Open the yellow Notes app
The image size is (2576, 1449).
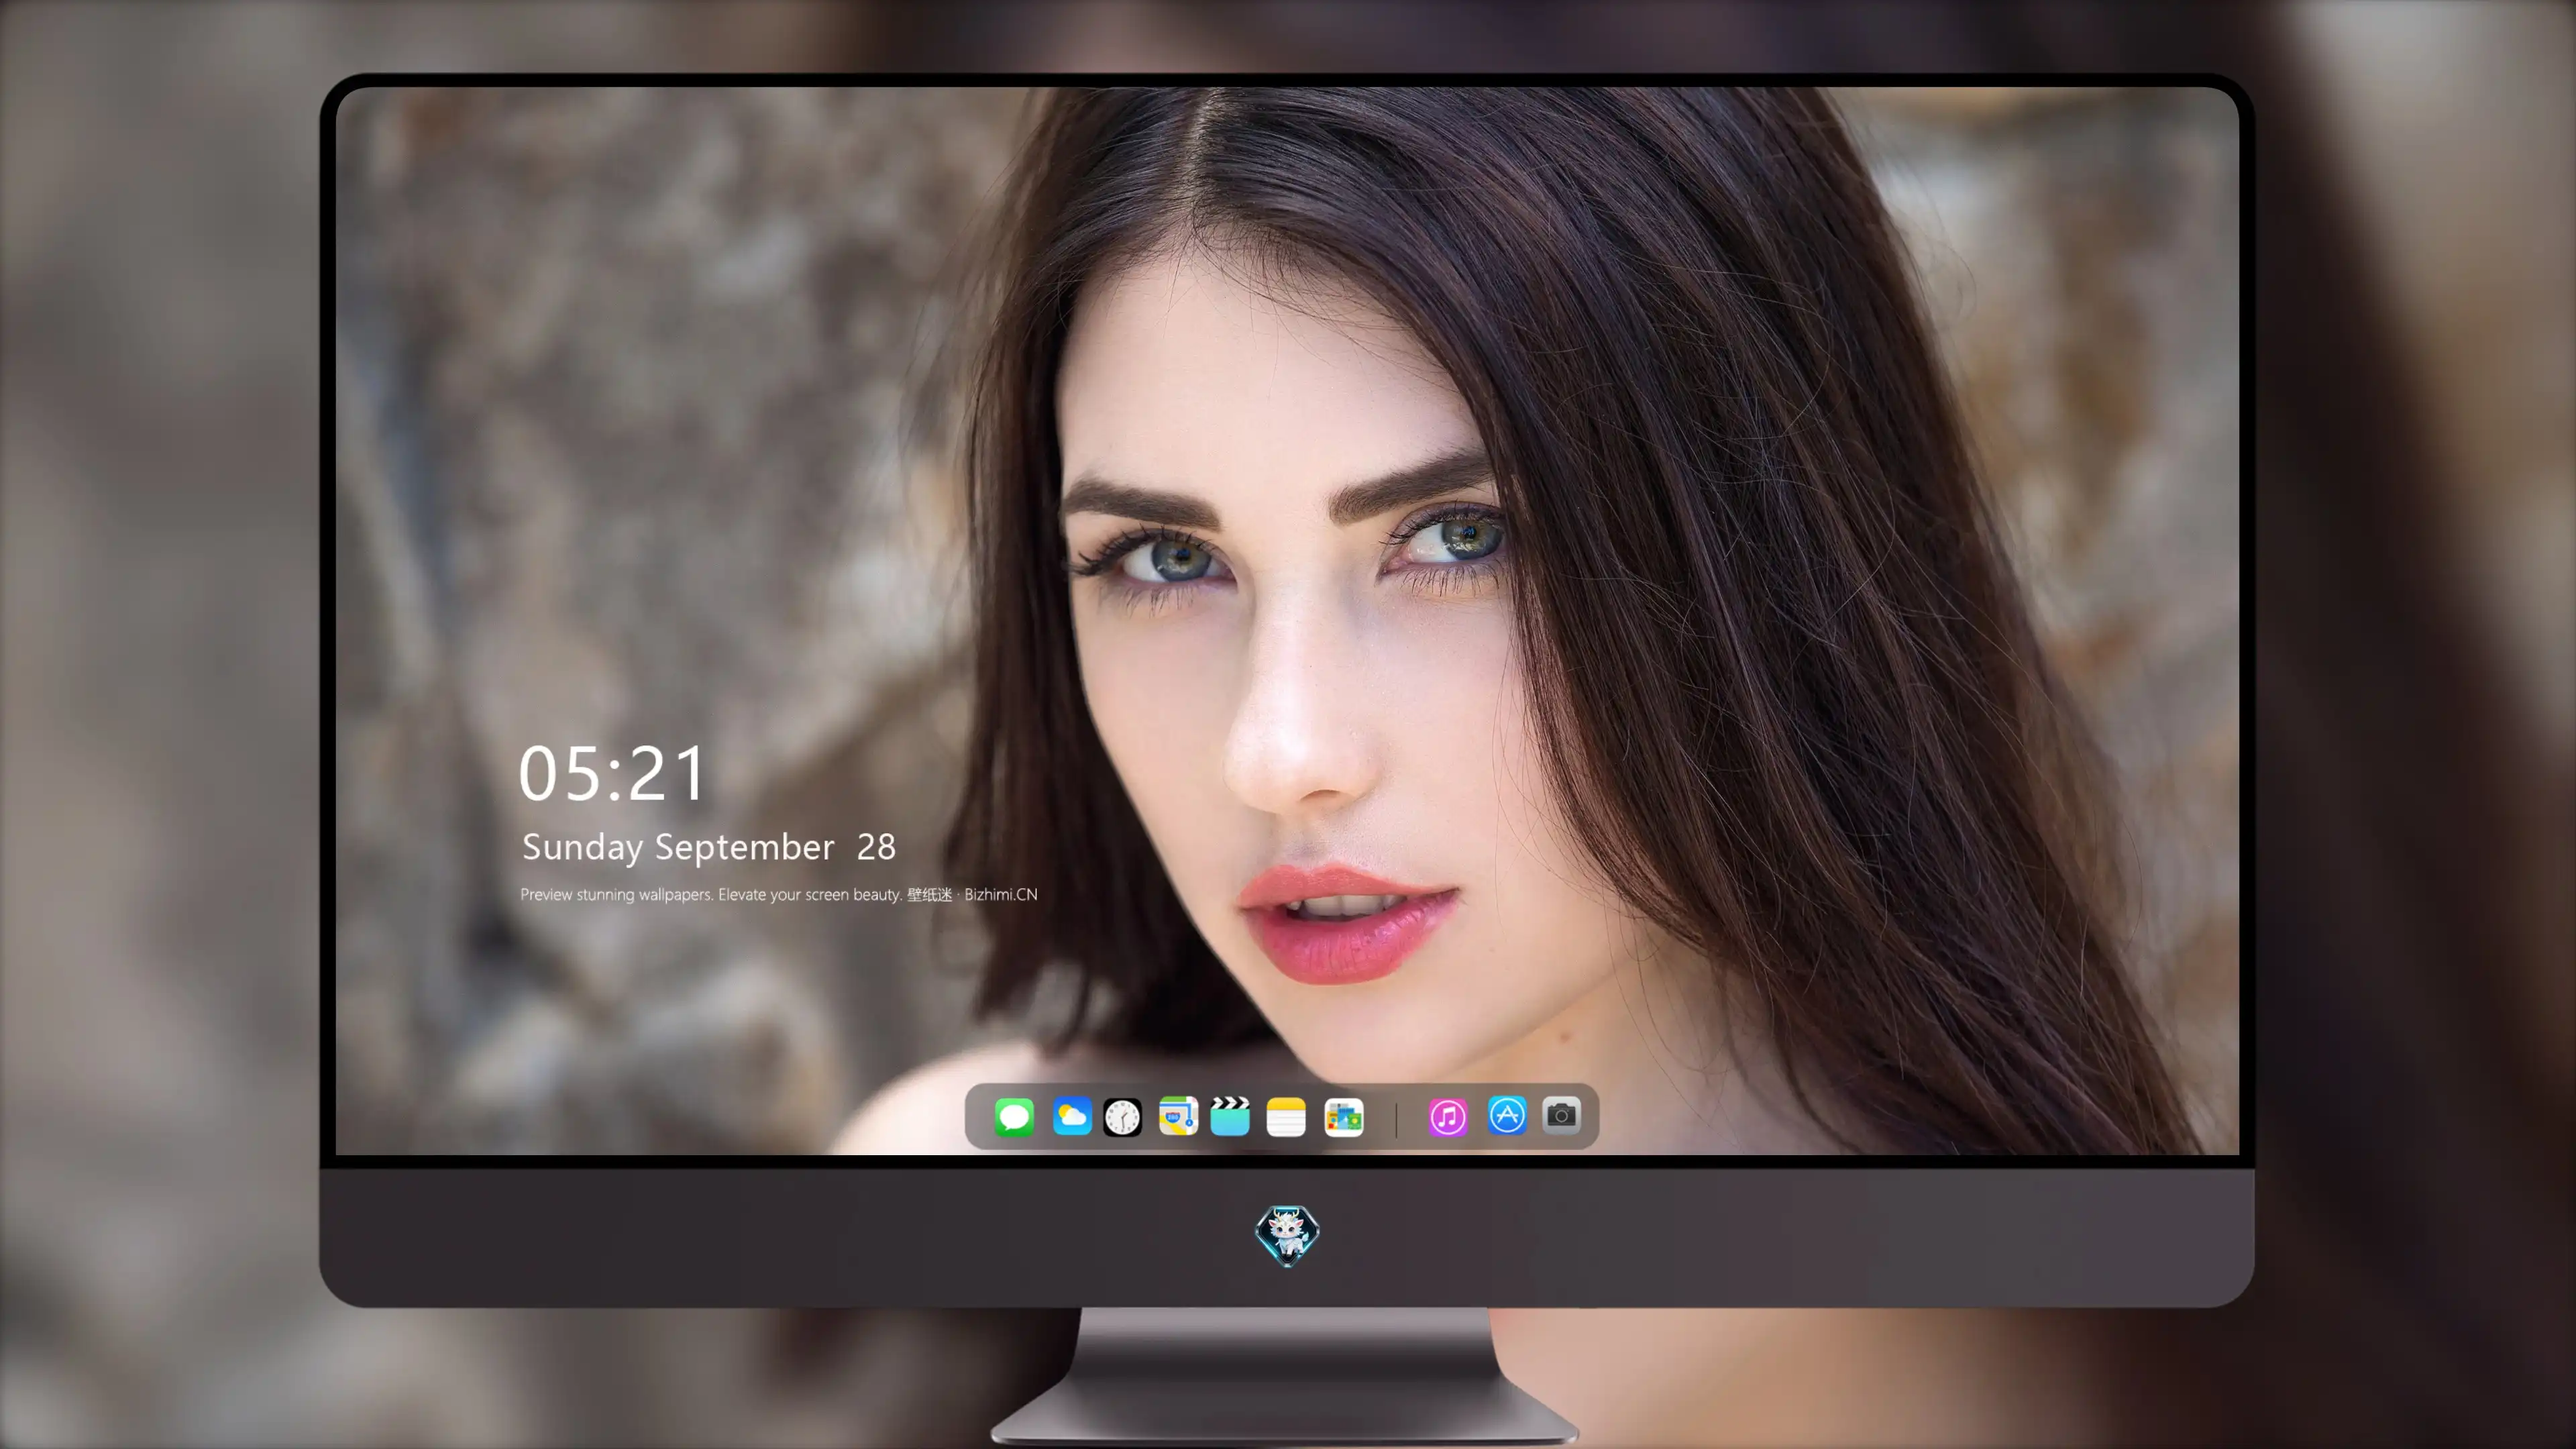1286,1117
